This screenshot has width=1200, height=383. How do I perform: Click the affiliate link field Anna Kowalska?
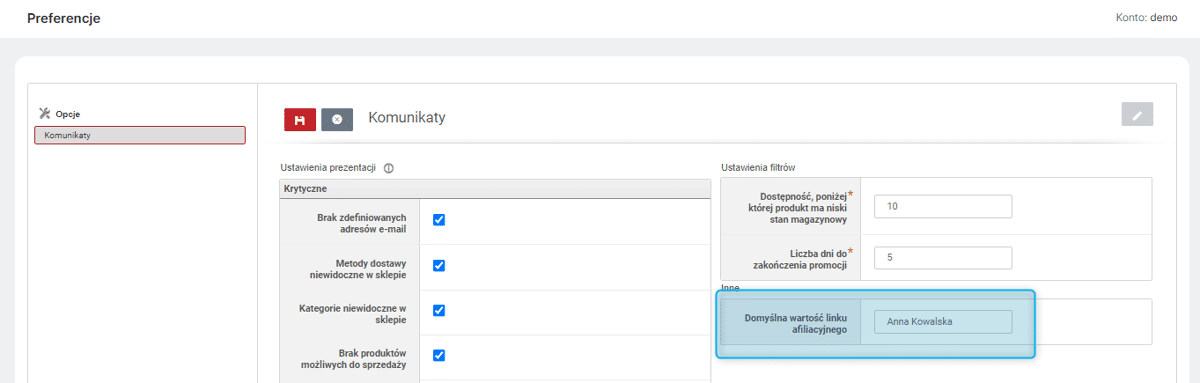943,322
